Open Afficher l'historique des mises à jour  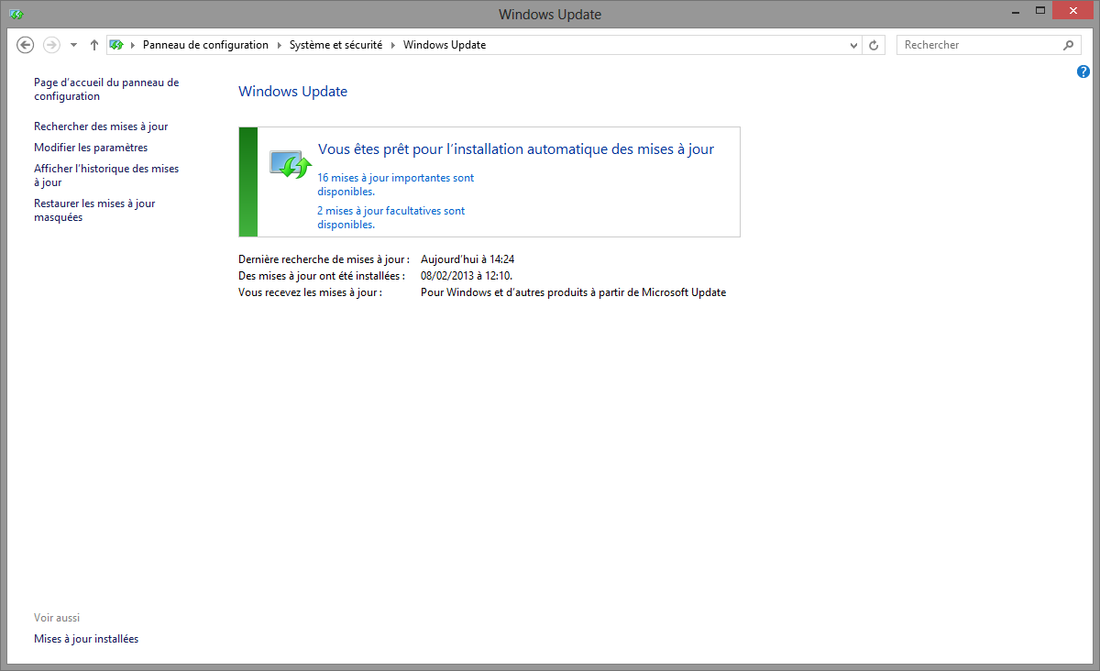107,175
